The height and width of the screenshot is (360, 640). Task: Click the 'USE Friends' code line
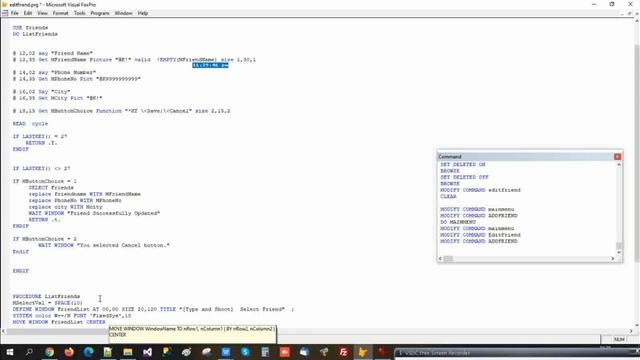pyautogui.click(x=31, y=28)
